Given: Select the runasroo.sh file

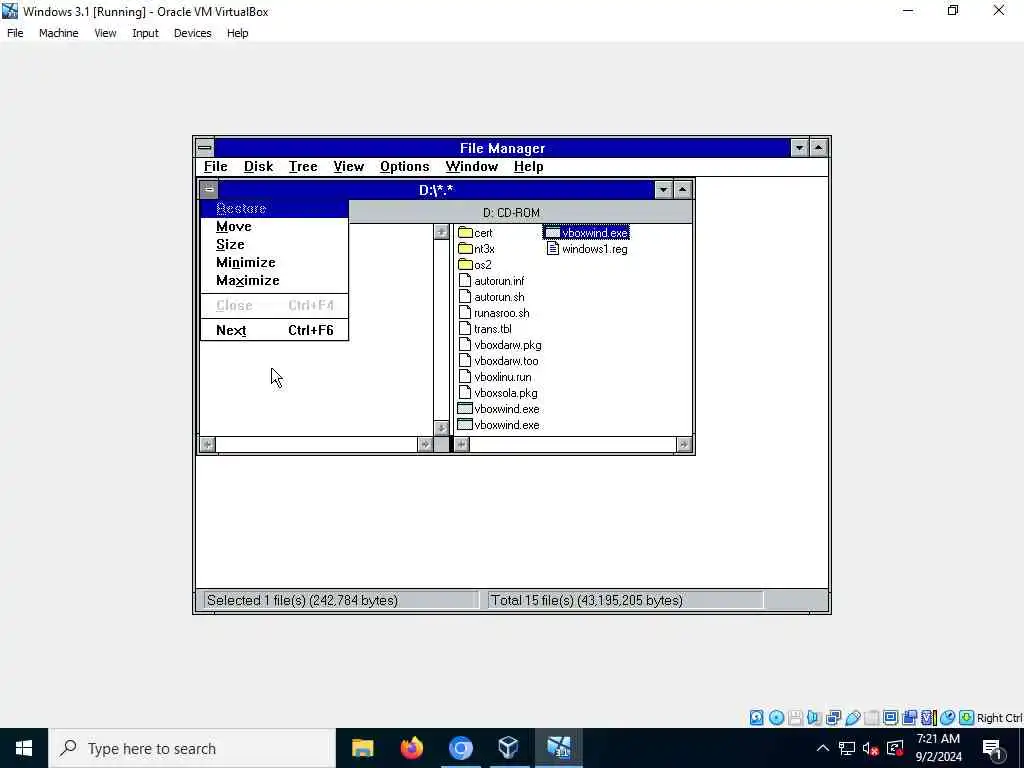Looking at the screenshot, I should (494, 313).
